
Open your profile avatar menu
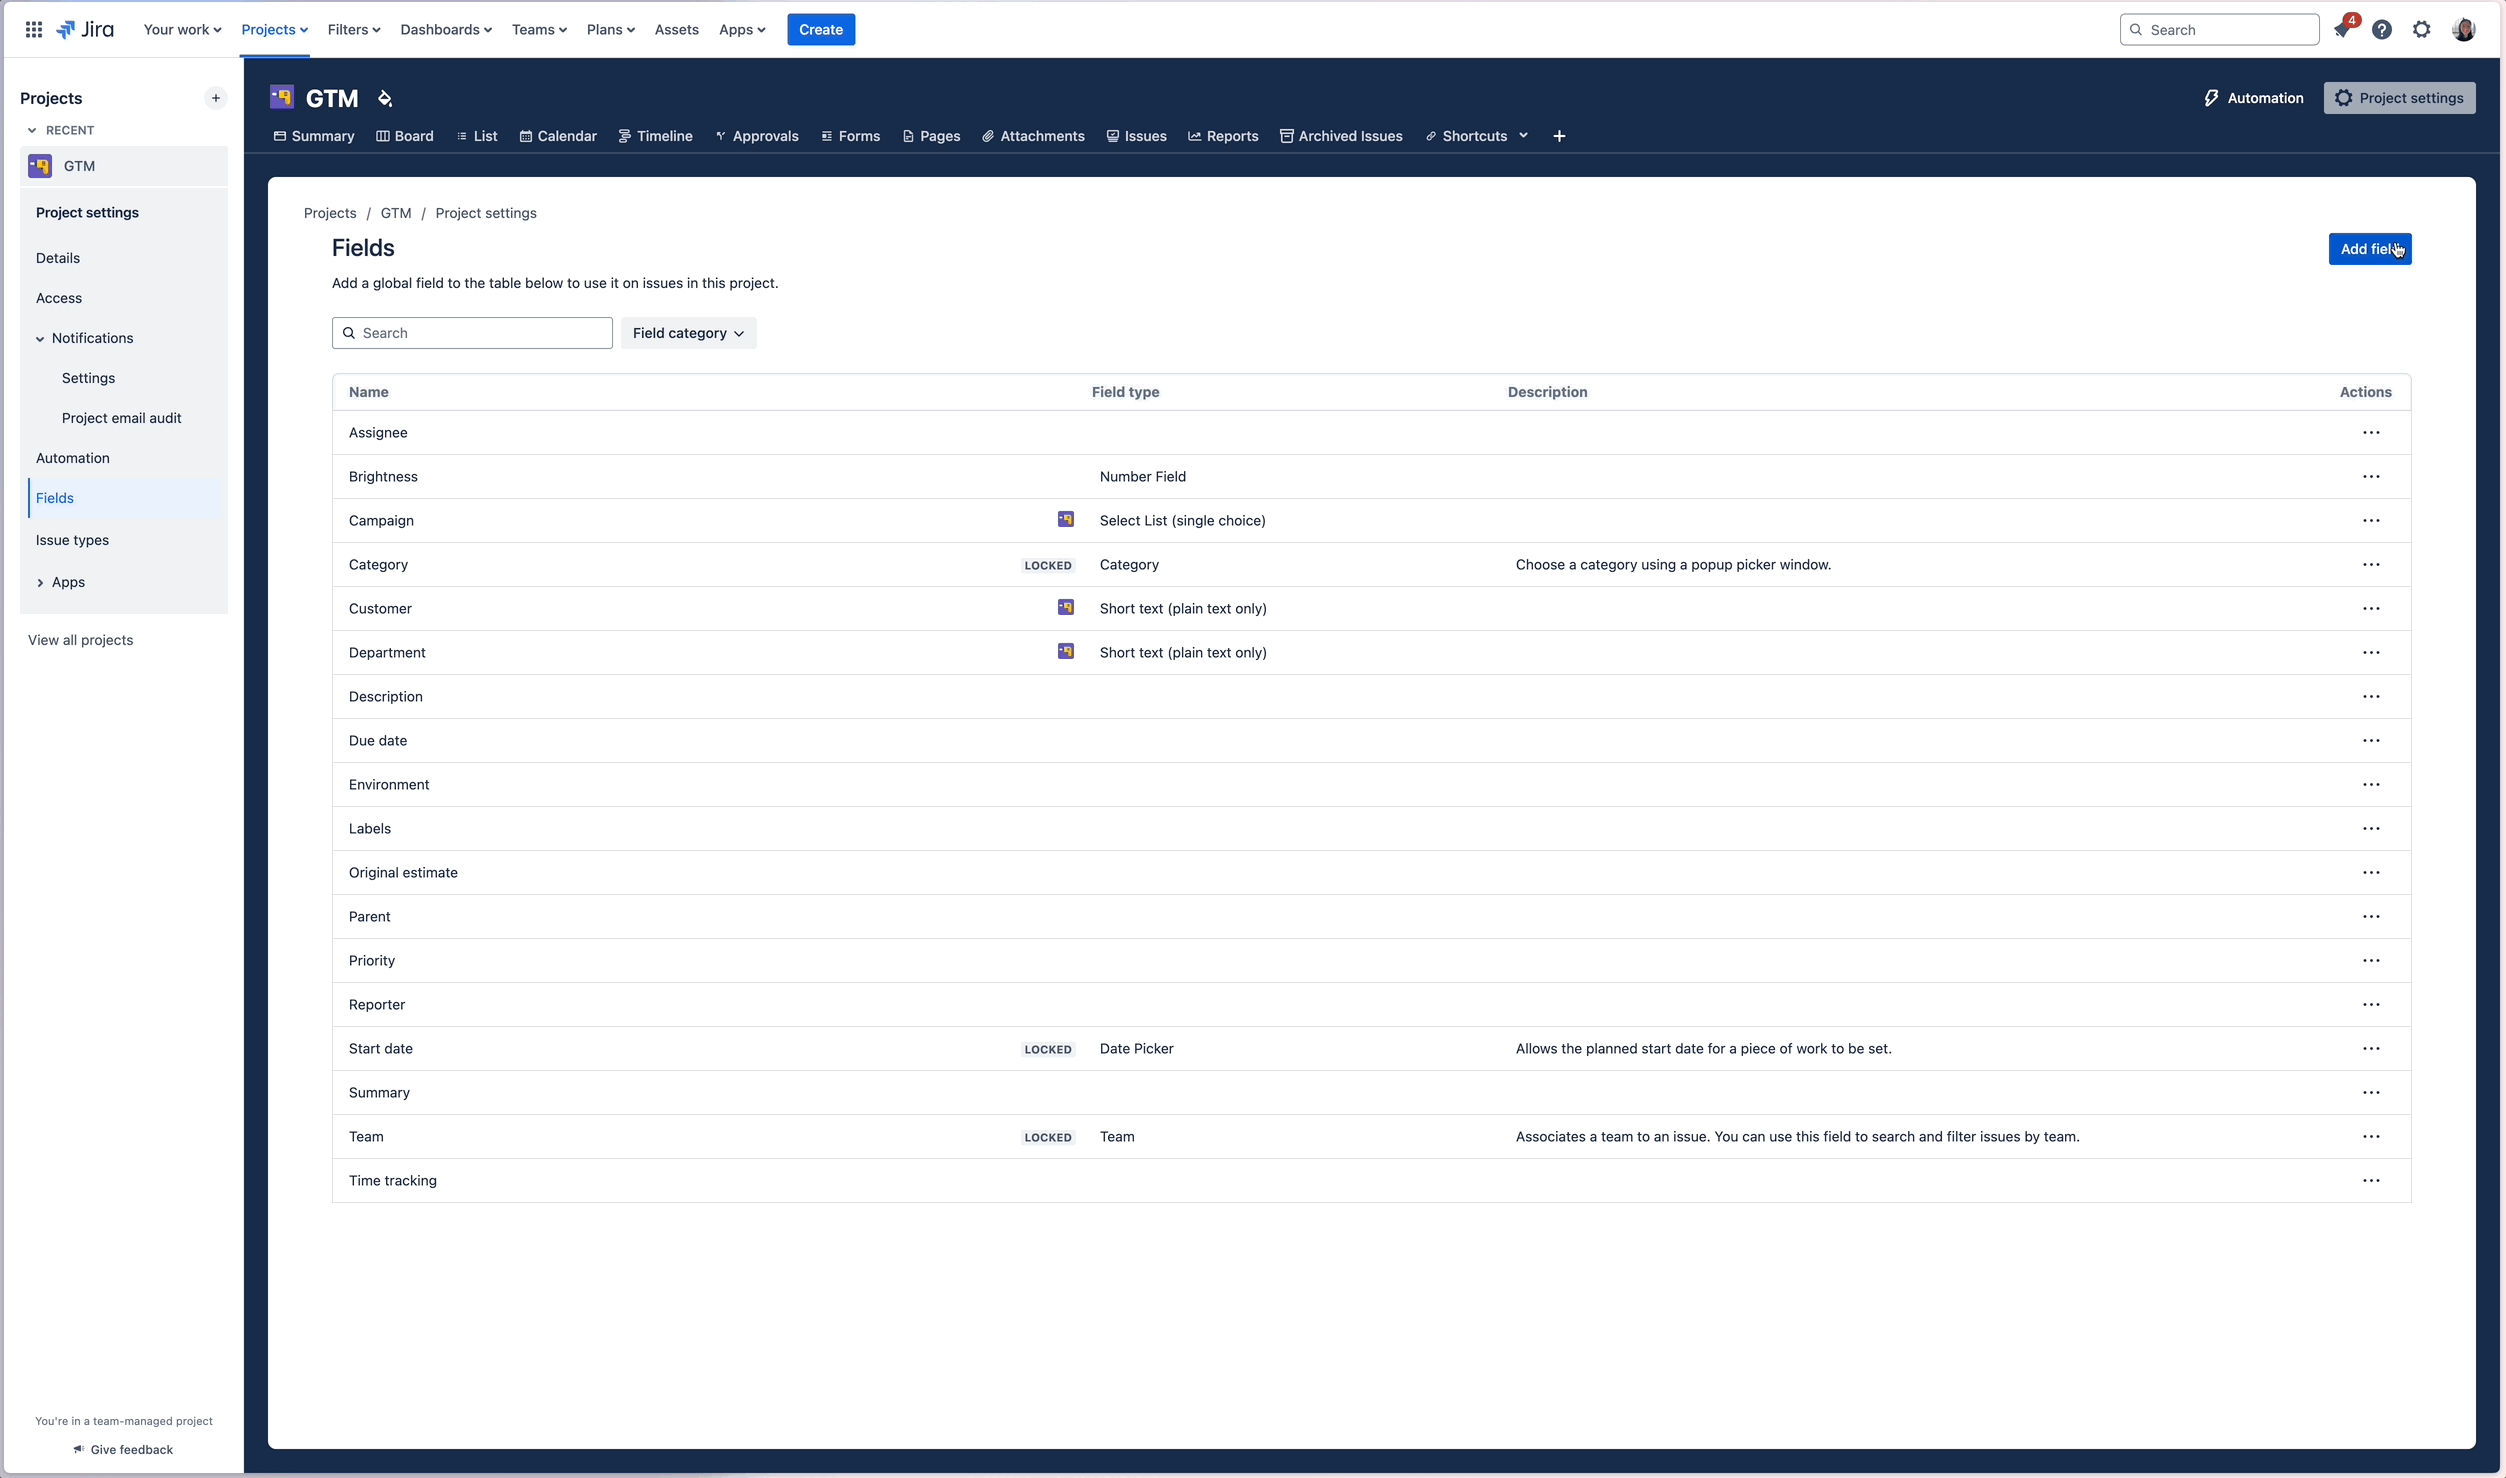pyautogui.click(x=2464, y=29)
